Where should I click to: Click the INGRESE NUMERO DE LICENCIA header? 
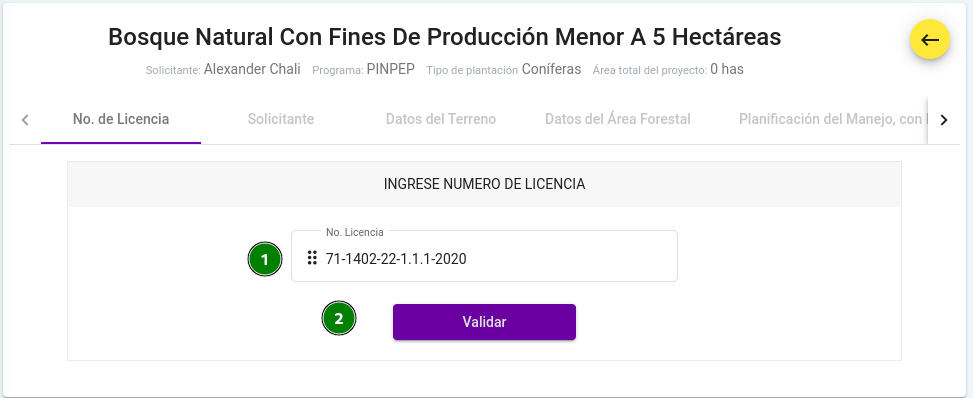click(x=484, y=184)
